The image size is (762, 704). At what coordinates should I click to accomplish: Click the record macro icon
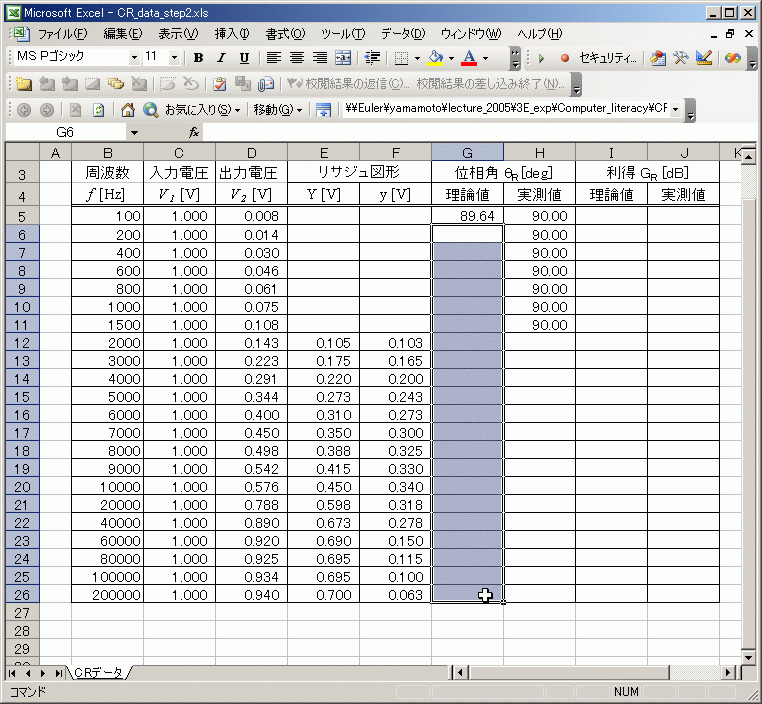[x=564, y=58]
